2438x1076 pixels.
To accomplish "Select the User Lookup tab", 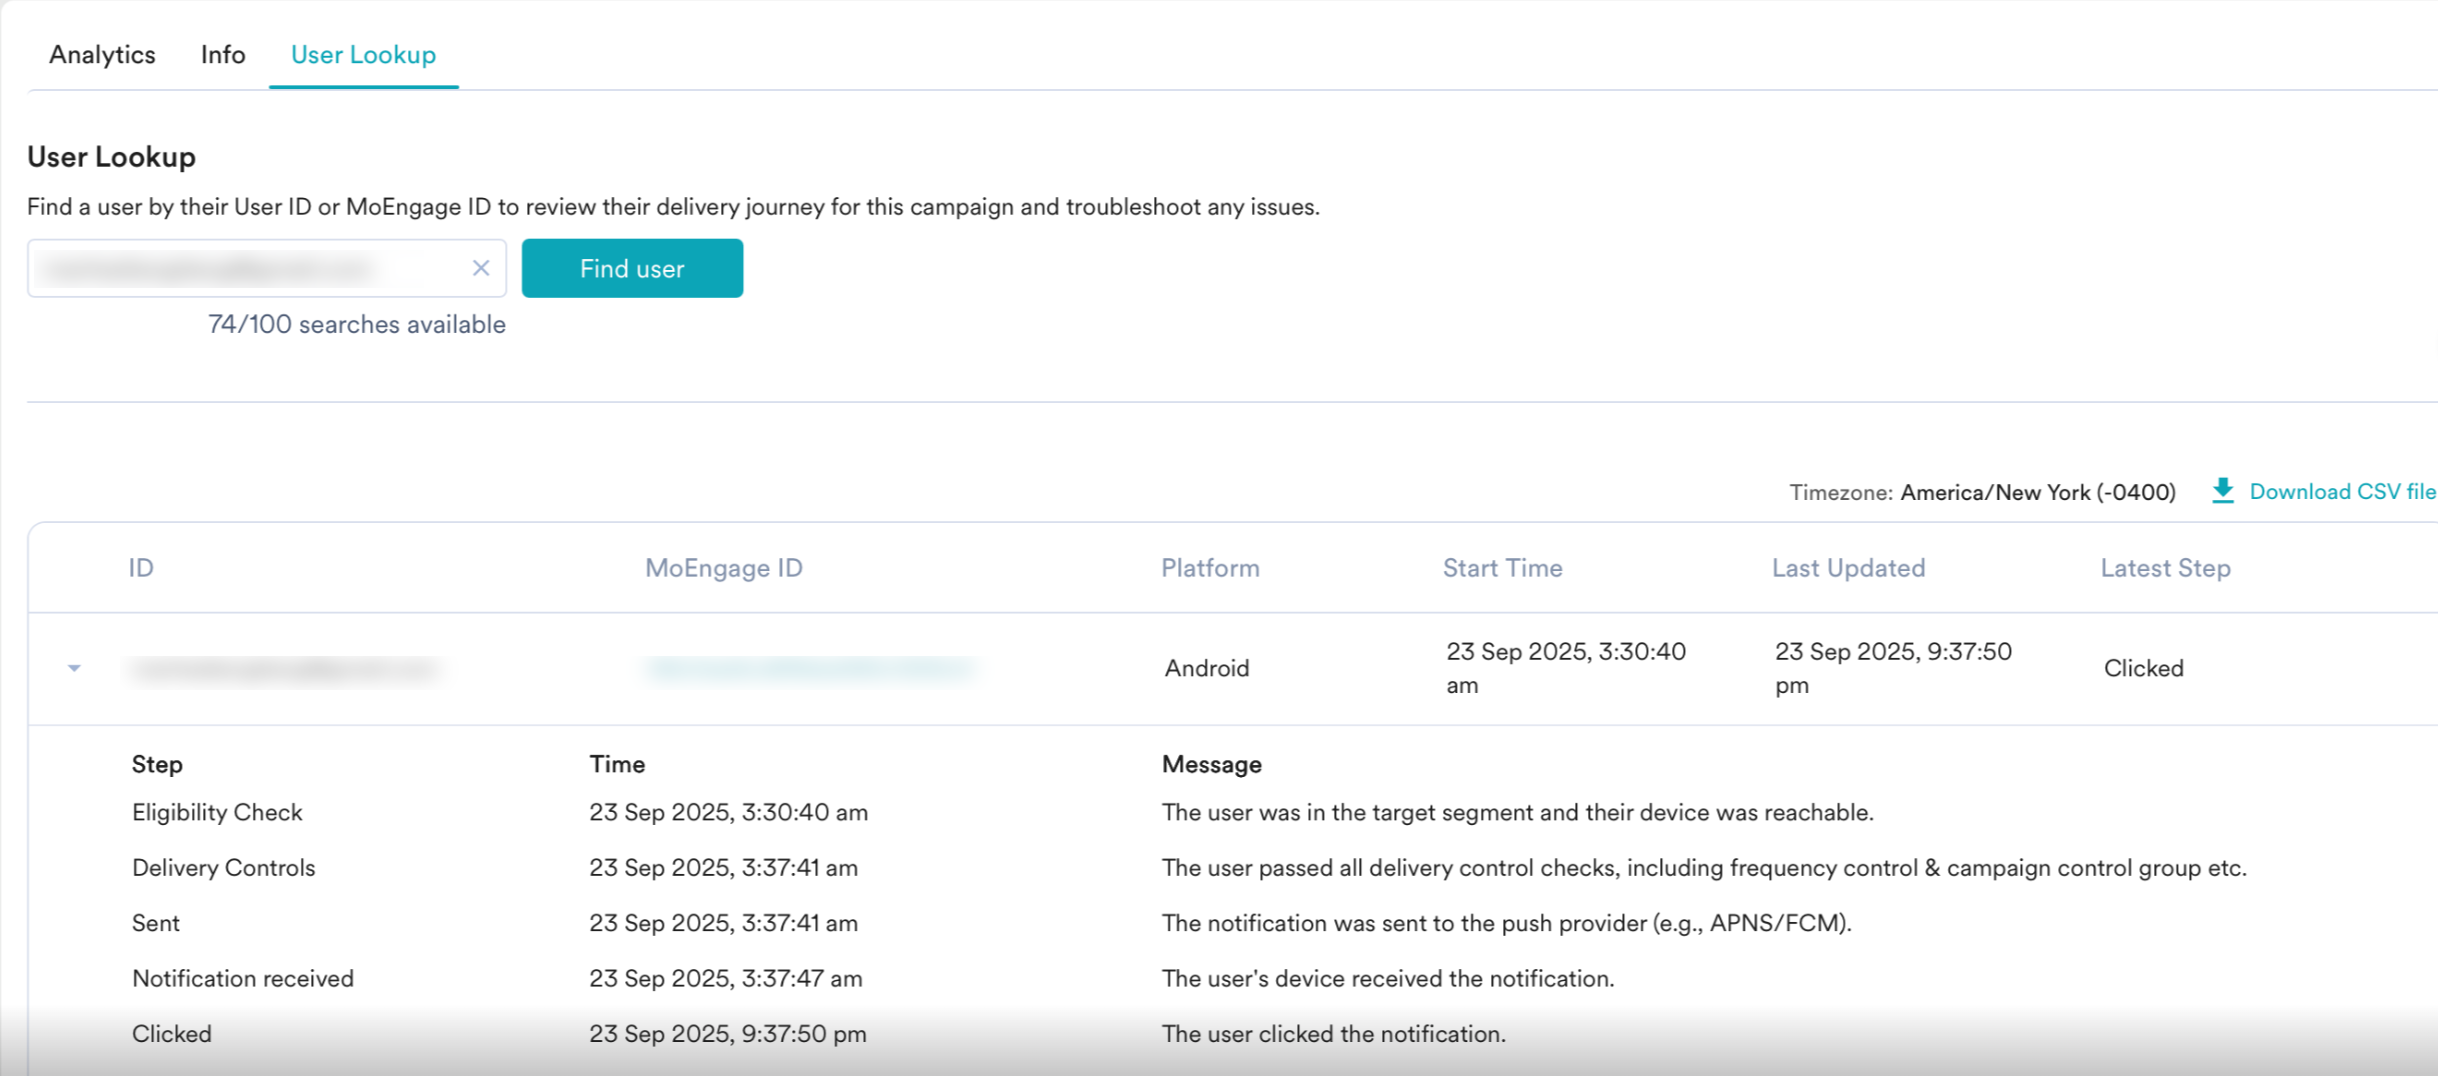I will click(363, 55).
